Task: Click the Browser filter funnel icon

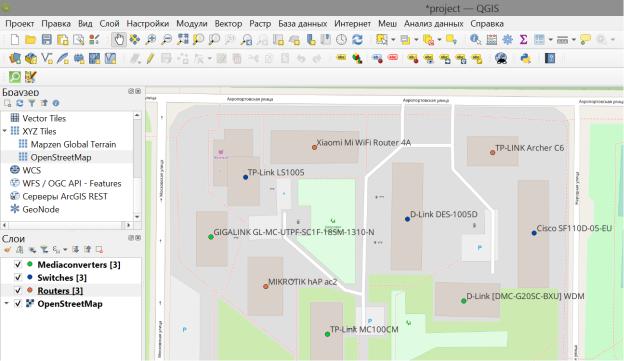Action: click(x=31, y=103)
